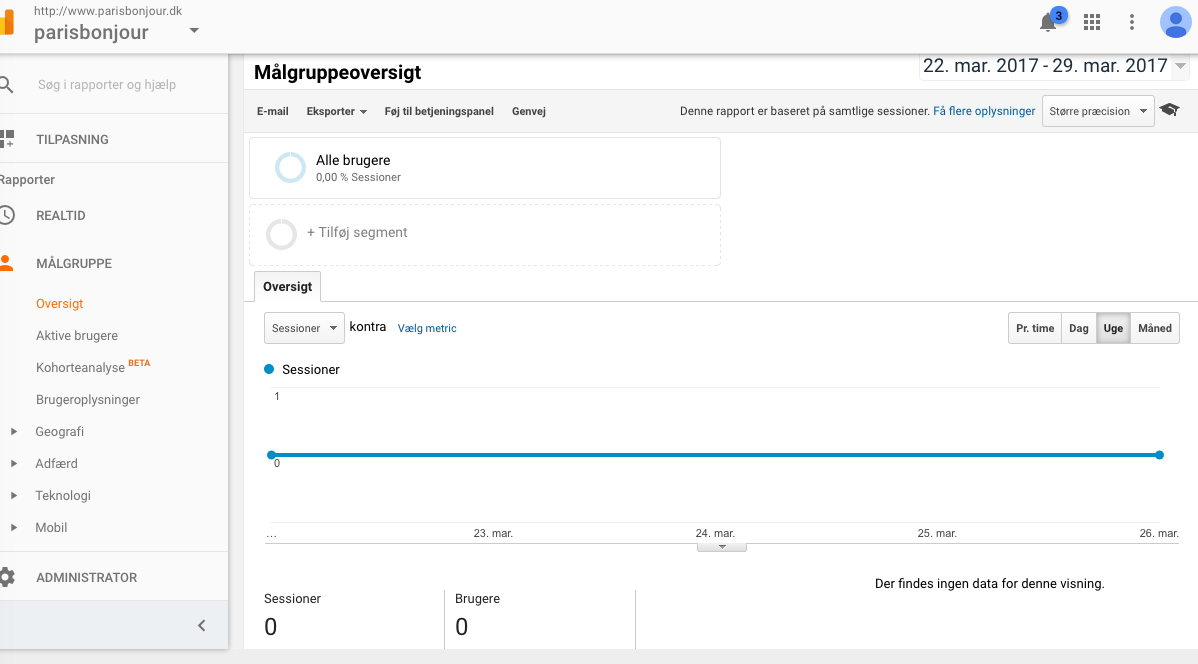Open the three-dot more options menu
The height and width of the screenshot is (664, 1198).
coord(1132,22)
